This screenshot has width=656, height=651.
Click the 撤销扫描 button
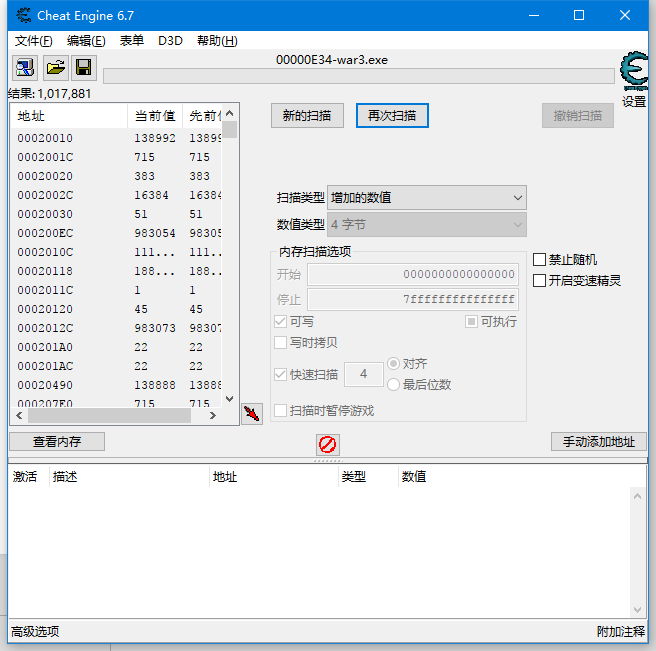coord(578,115)
